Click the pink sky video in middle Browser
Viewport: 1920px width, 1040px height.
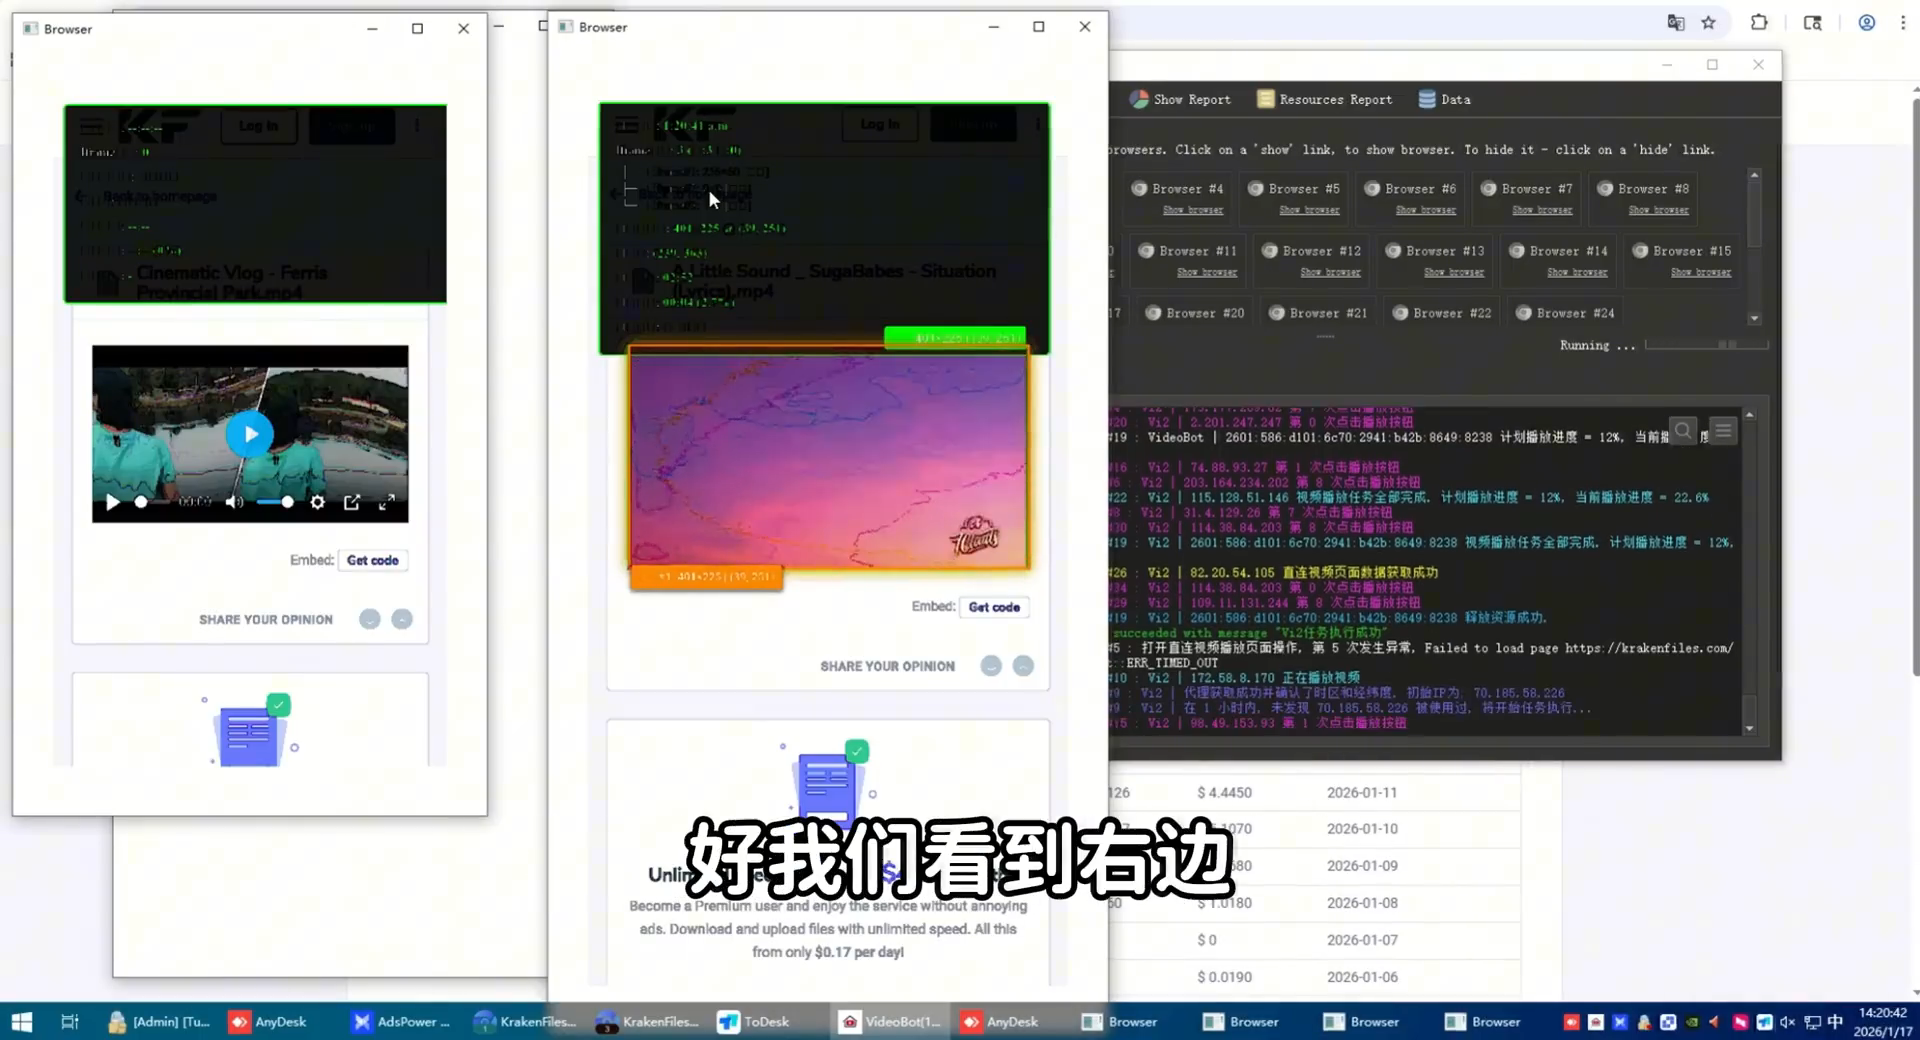pyautogui.click(x=828, y=457)
